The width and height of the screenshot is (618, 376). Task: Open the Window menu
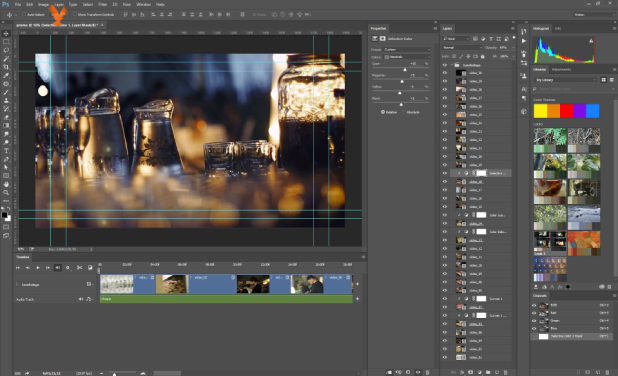click(x=143, y=4)
